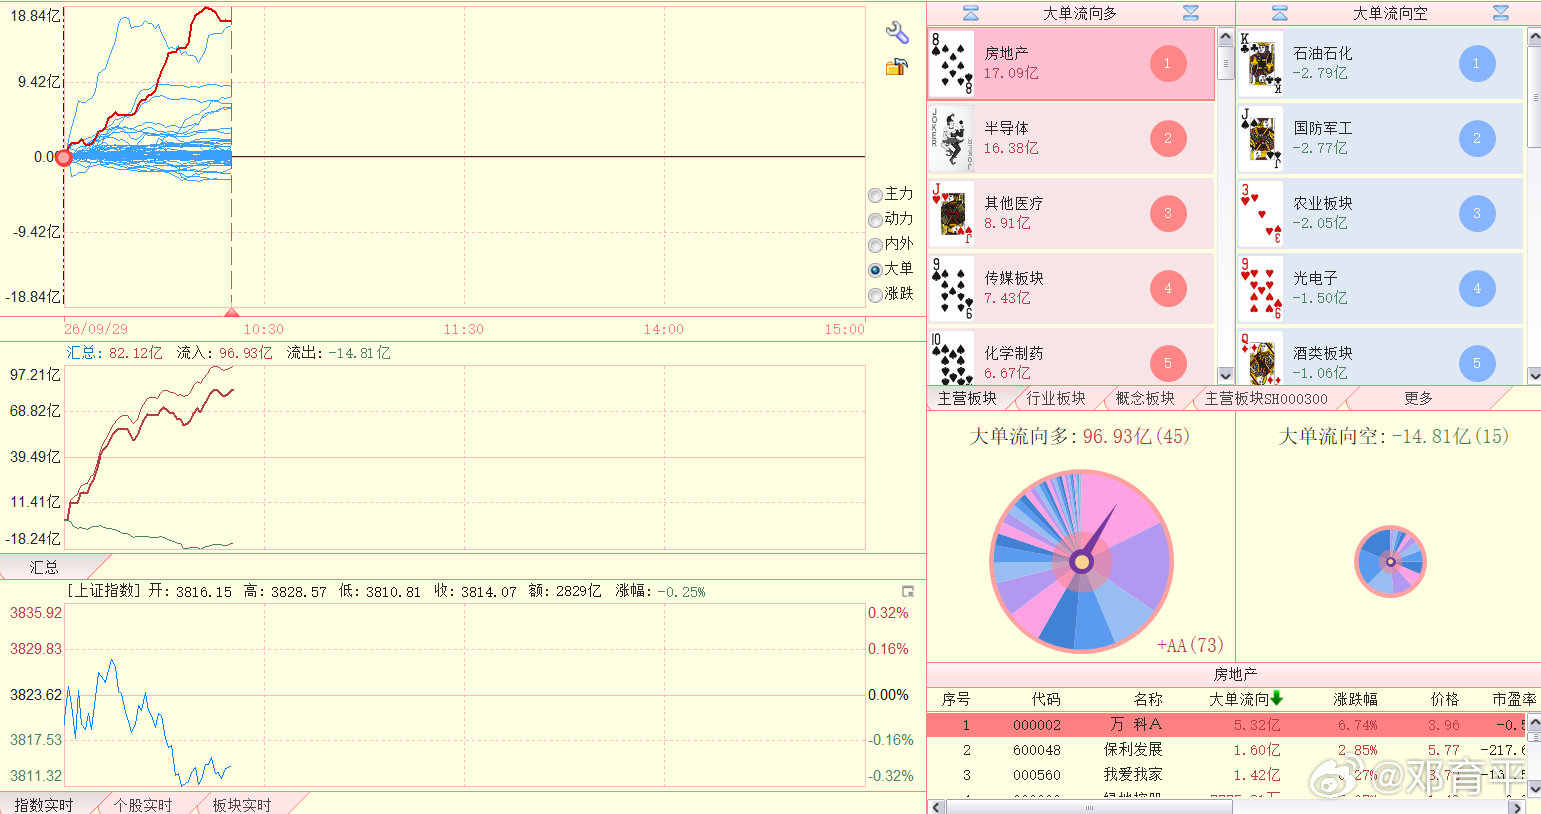1541x814 pixels.
Task: Maximize the 上证指数 chart panel
Action: (908, 592)
